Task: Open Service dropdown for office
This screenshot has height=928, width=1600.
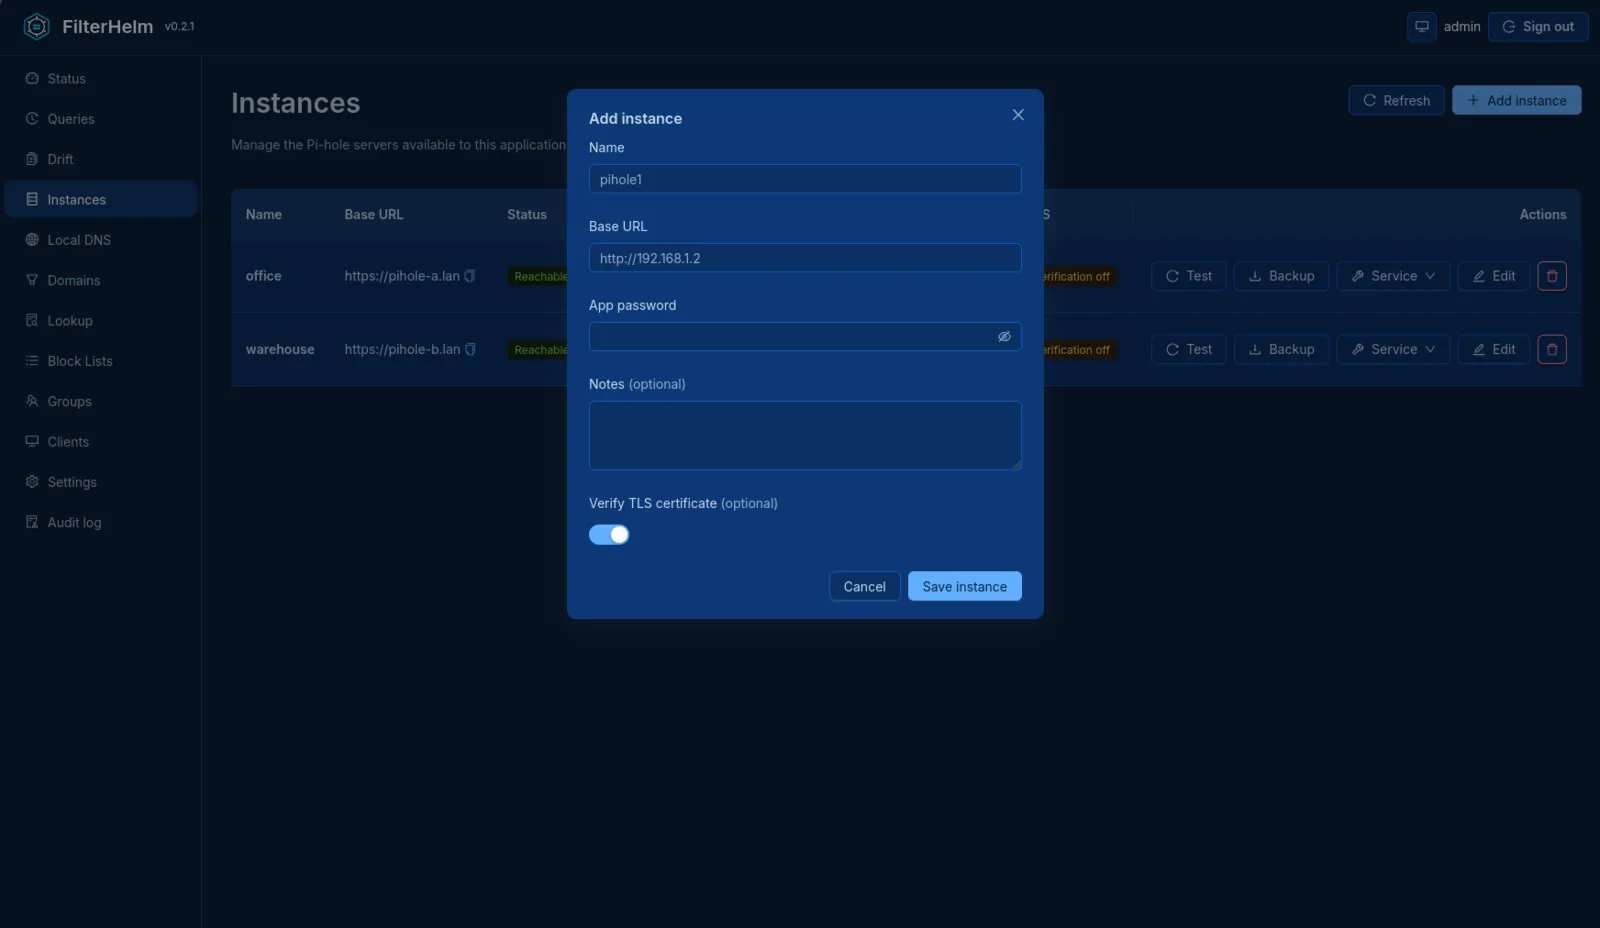Action: click(x=1393, y=276)
